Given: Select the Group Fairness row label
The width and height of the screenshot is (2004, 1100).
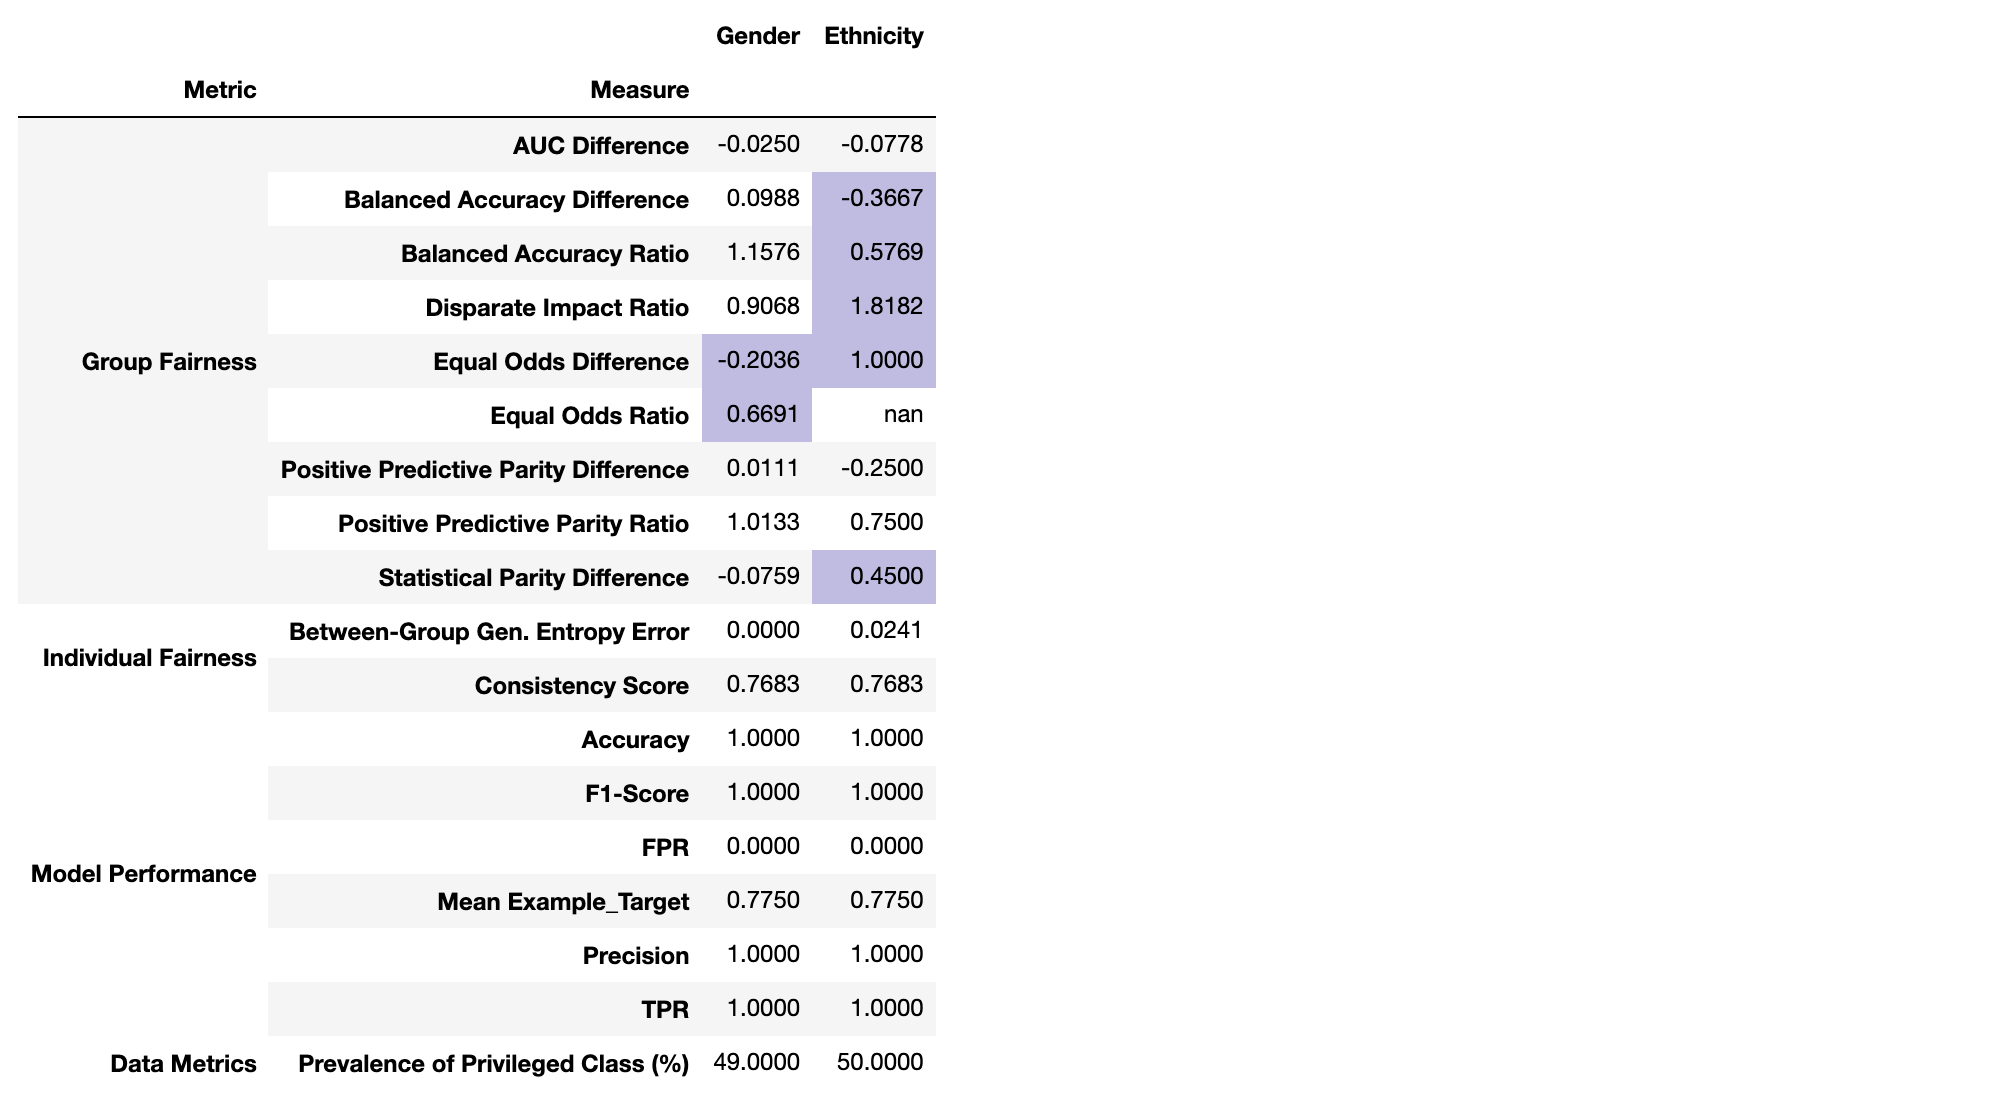Looking at the screenshot, I should (x=168, y=362).
